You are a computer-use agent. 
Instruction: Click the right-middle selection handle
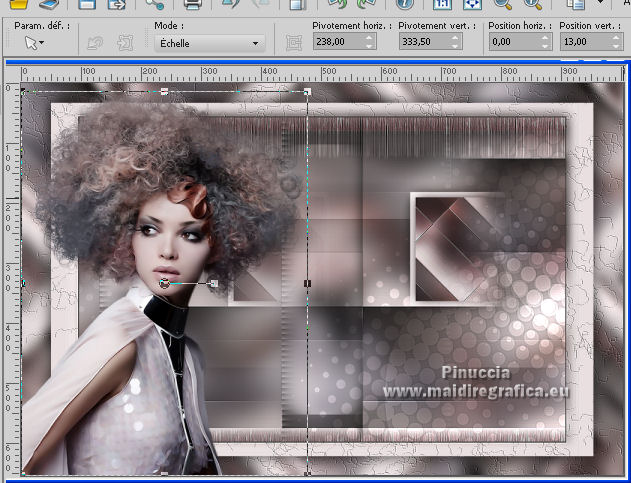click(307, 283)
